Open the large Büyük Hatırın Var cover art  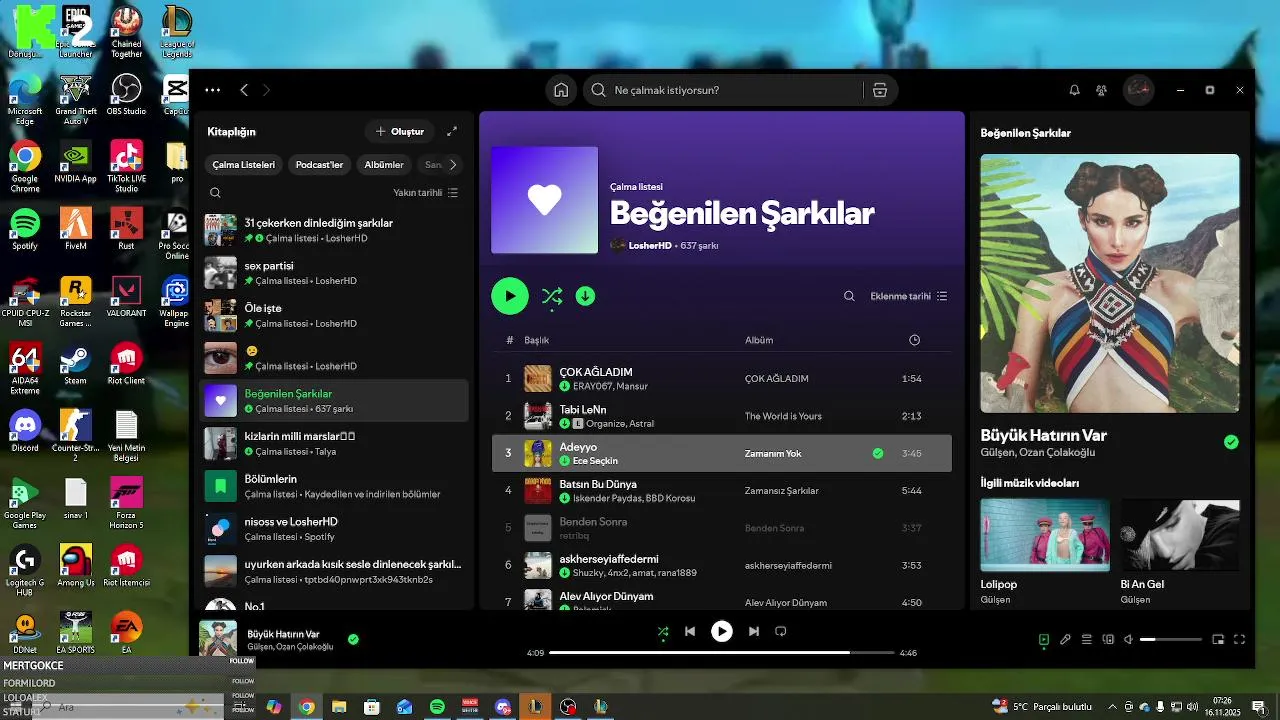tap(1110, 283)
